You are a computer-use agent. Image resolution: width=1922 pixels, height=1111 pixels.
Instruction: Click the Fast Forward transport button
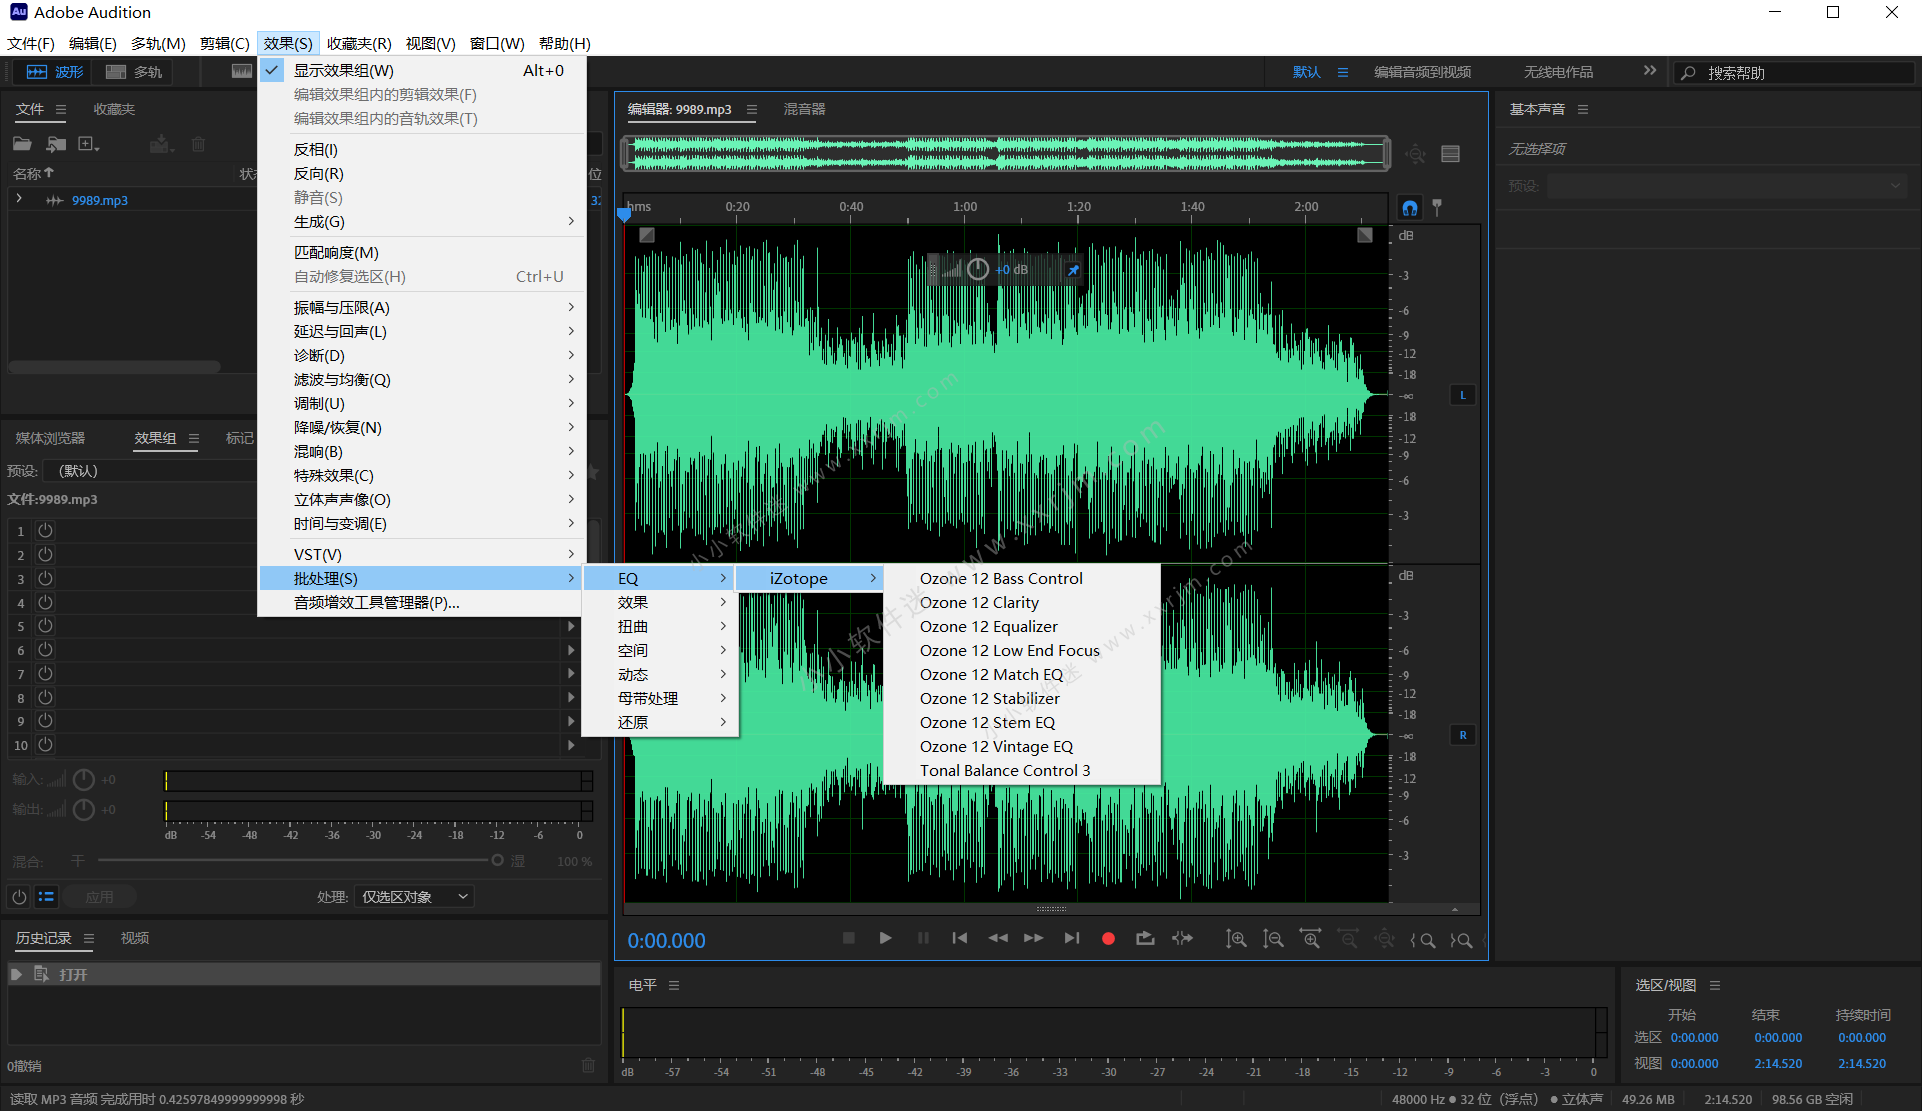pyautogui.click(x=1034, y=938)
